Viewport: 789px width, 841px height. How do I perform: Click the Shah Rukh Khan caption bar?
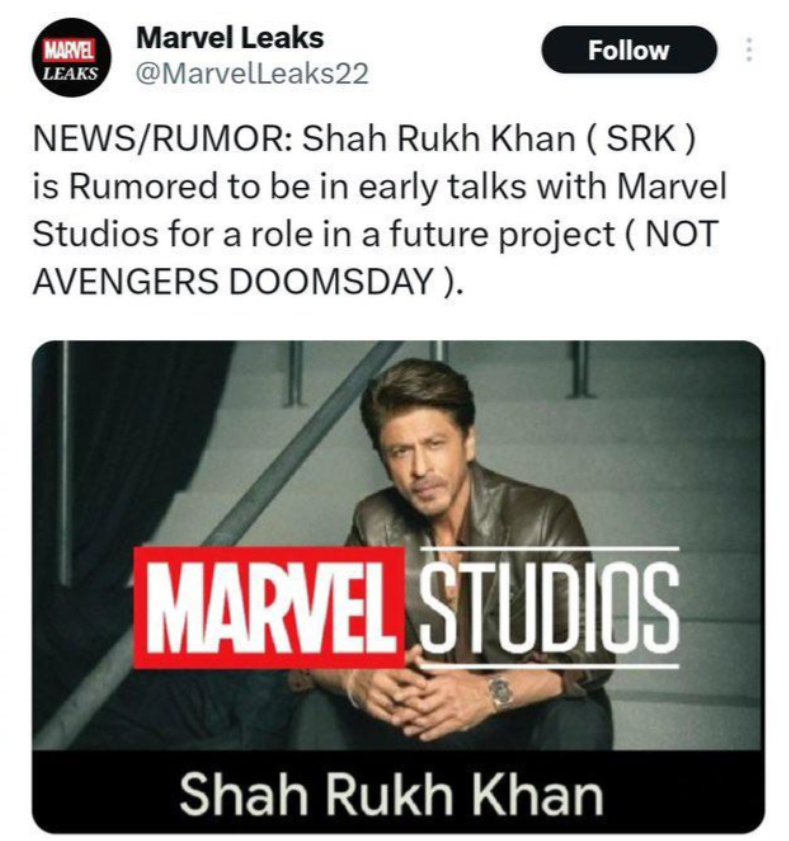click(x=398, y=792)
